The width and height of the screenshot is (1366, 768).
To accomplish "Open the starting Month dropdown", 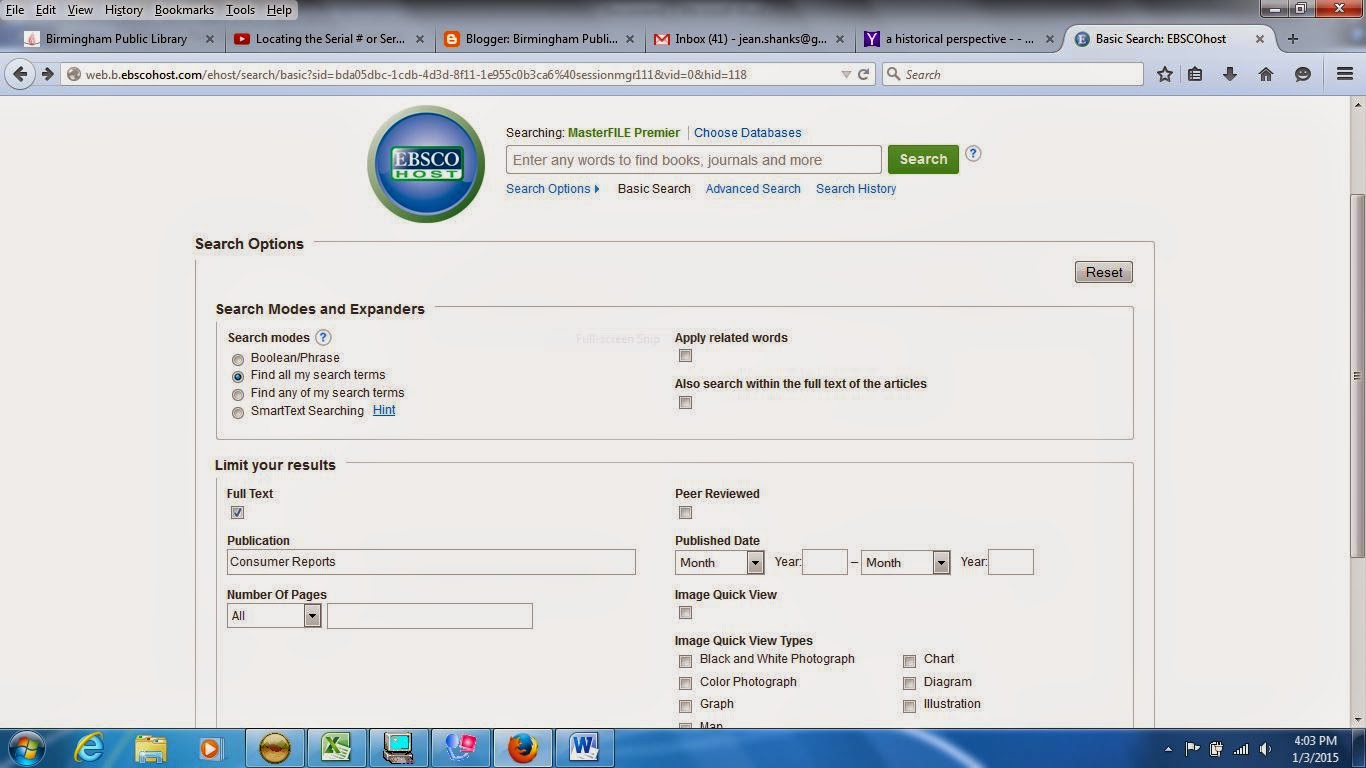I will (x=720, y=563).
